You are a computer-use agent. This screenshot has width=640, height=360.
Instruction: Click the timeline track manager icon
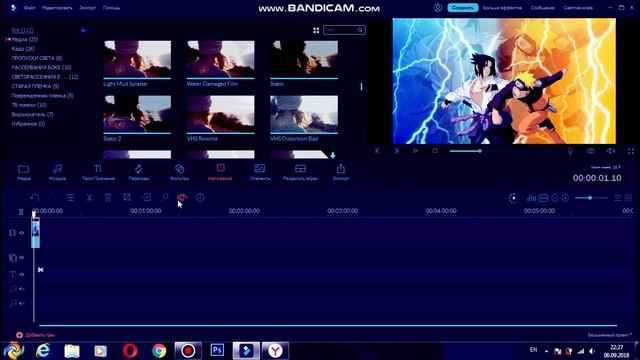(21, 211)
